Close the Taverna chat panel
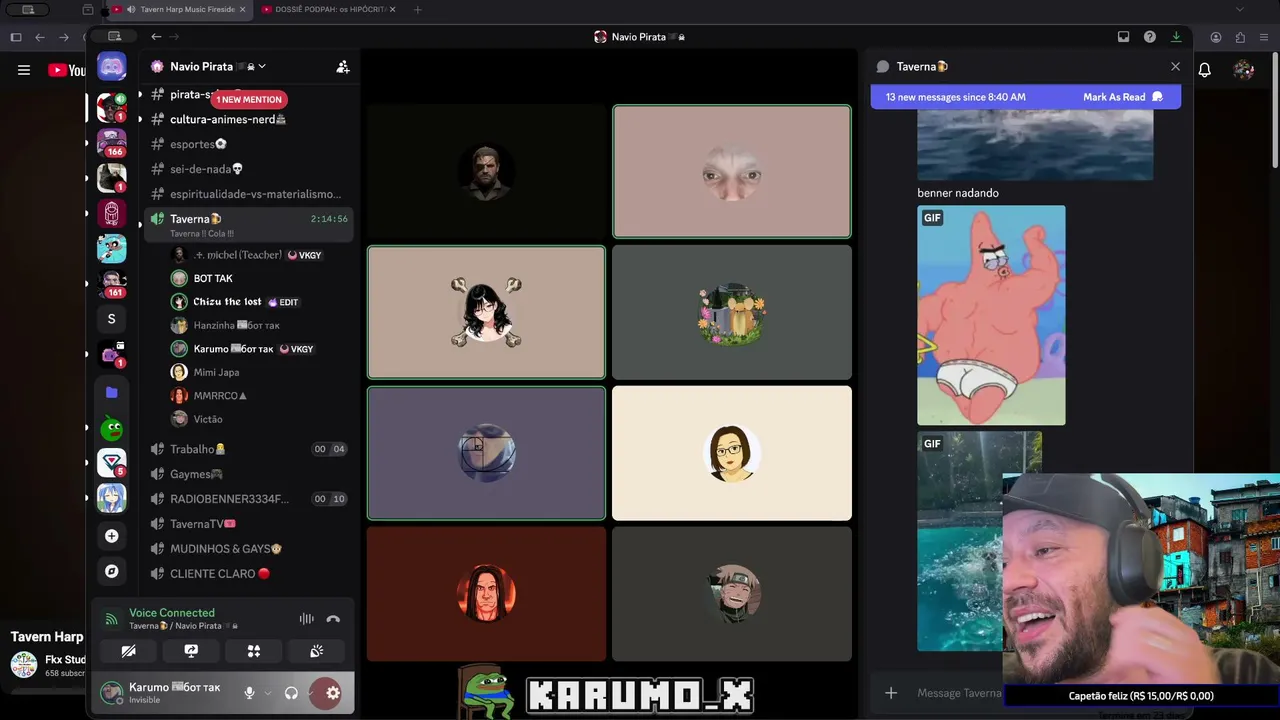The width and height of the screenshot is (1280, 720). [1175, 67]
